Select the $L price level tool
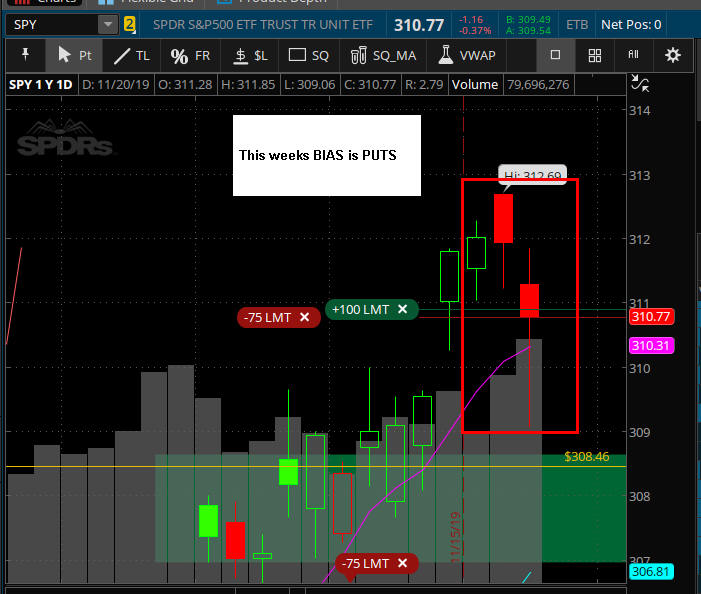This screenshot has width=701, height=594. point(250,55)
